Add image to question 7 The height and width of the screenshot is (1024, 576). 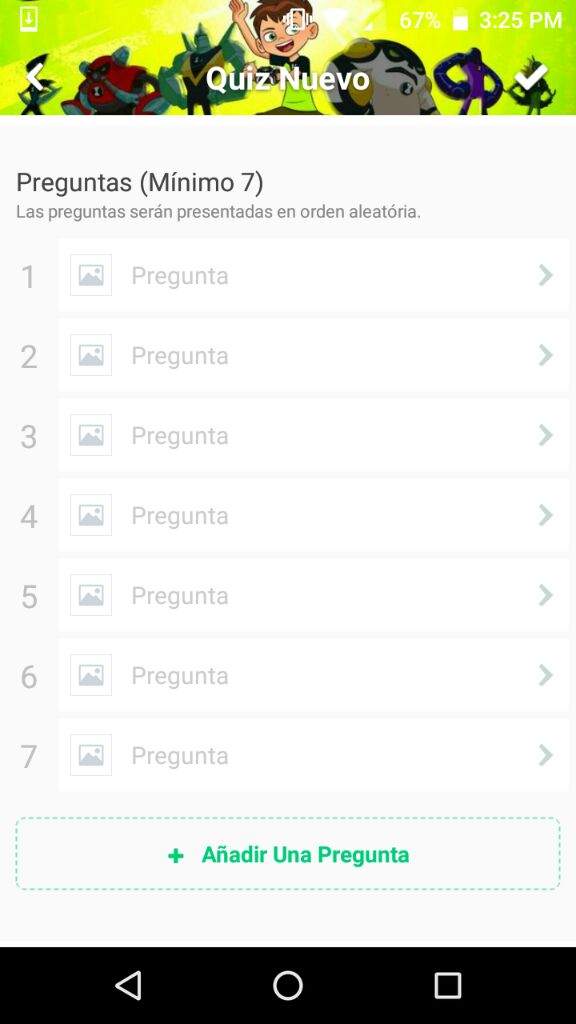point(91,755)
